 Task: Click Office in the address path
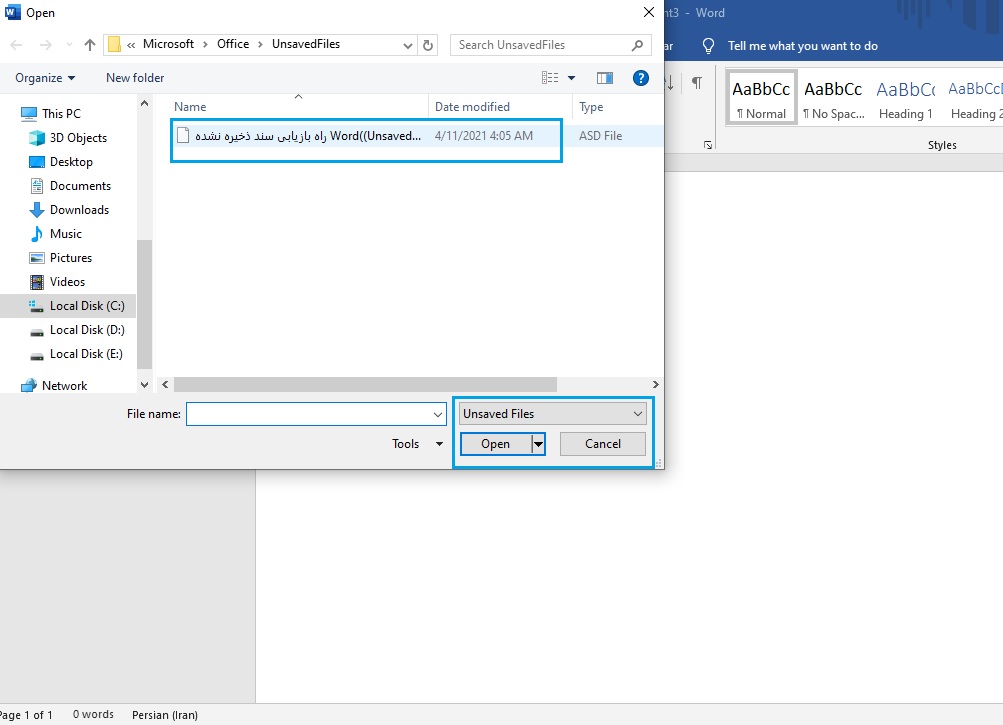(233, 44)
